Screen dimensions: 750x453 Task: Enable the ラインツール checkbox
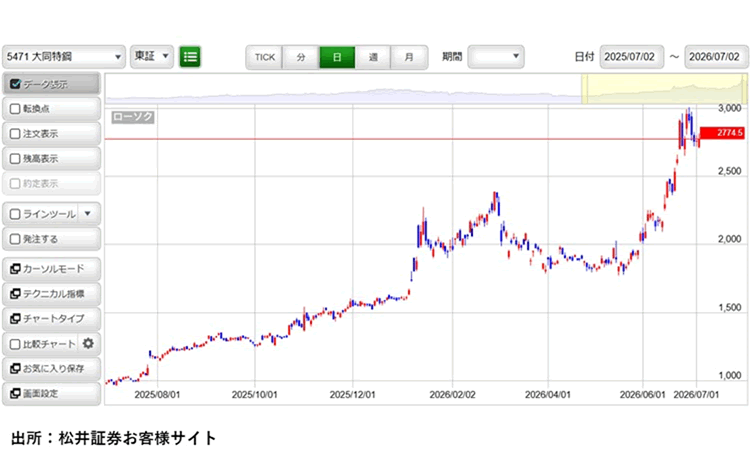point(15,214)
